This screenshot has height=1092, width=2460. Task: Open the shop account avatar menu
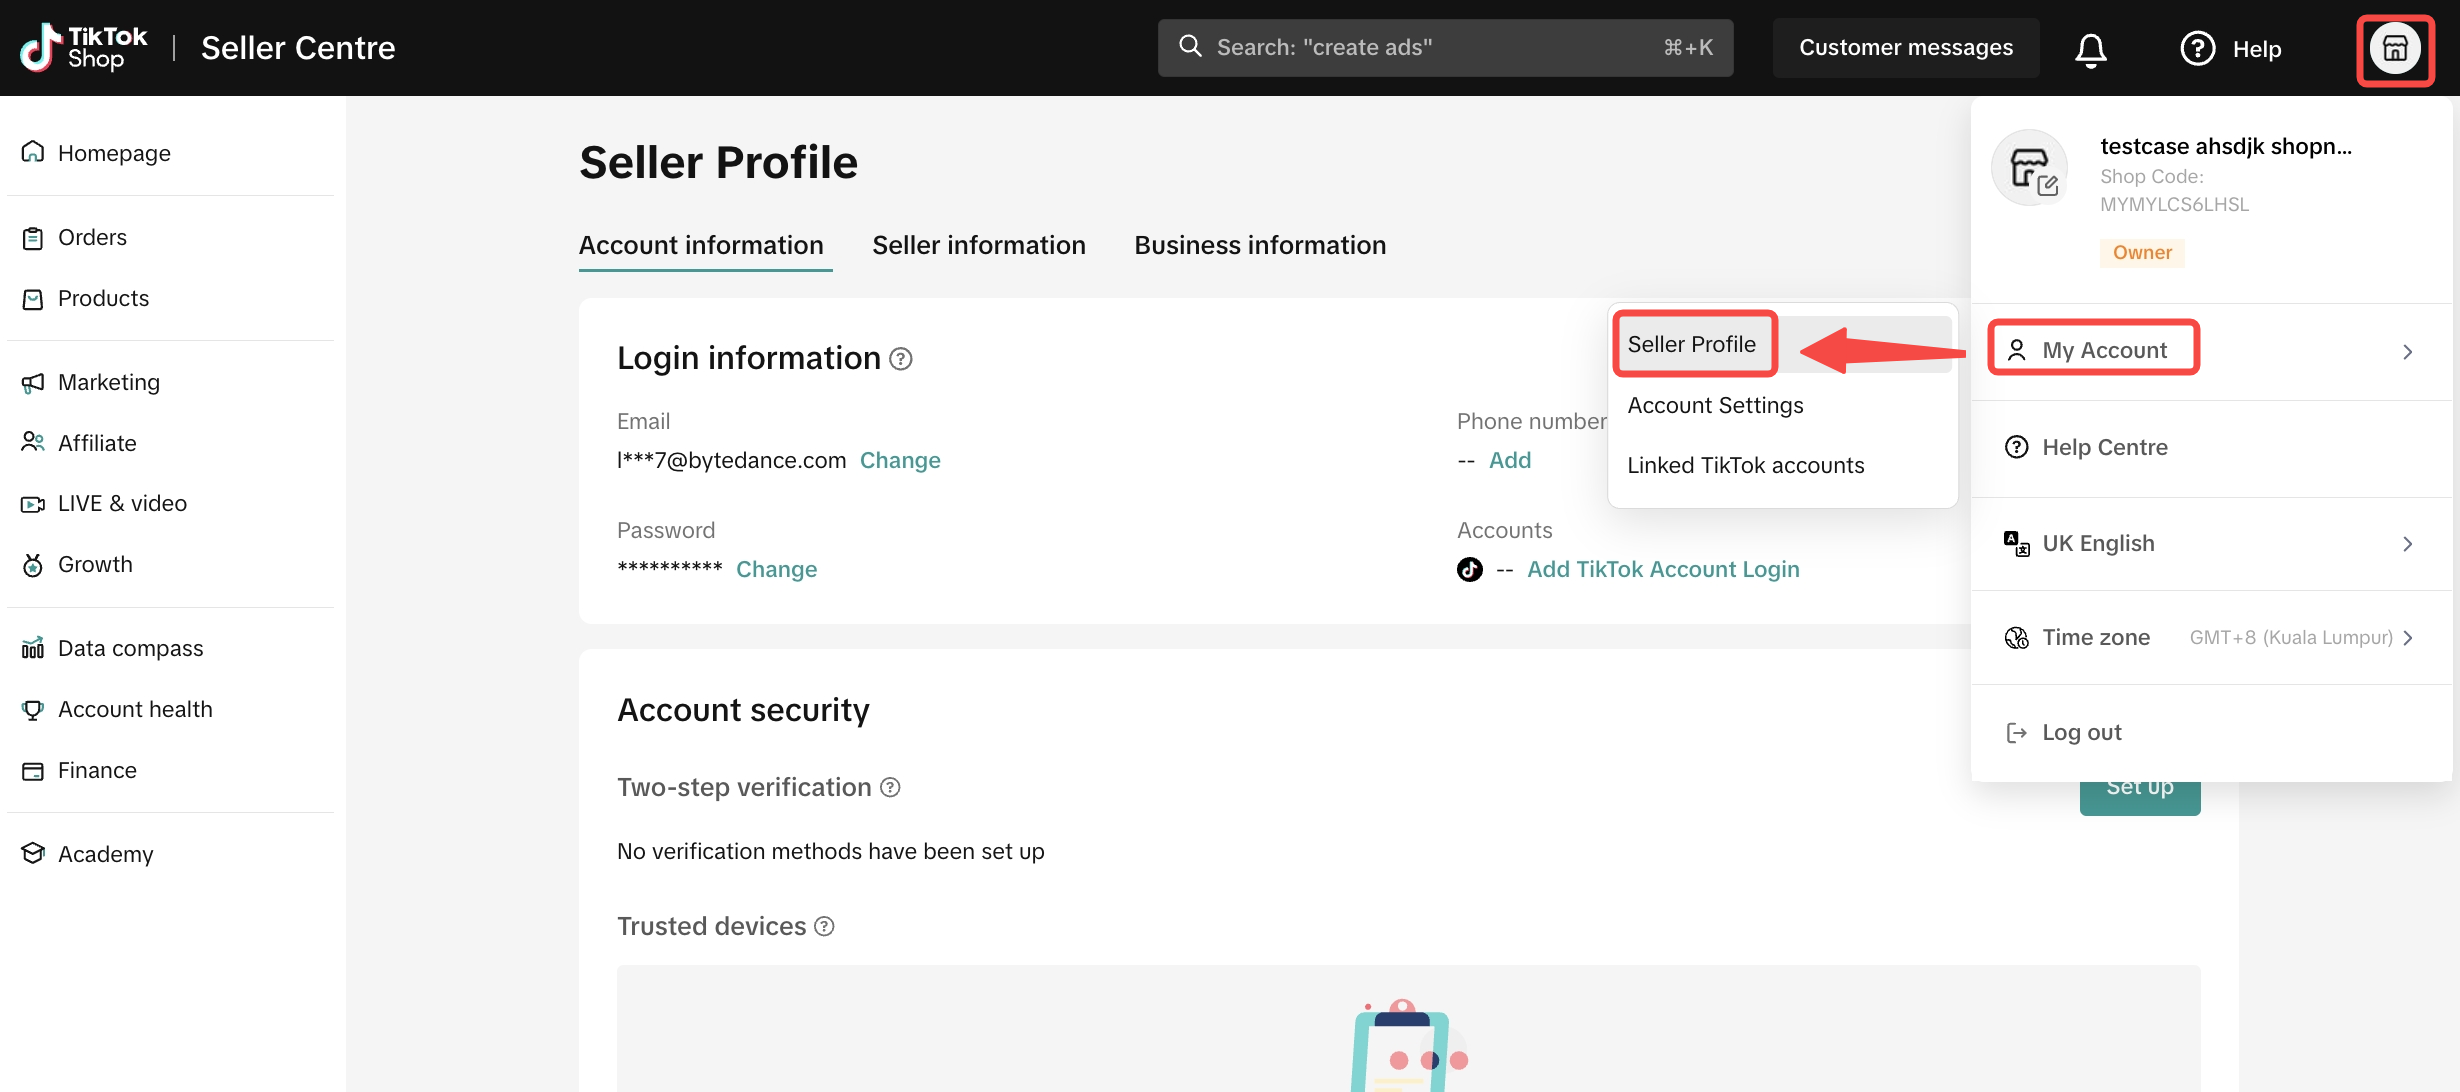coord(2395,48)
